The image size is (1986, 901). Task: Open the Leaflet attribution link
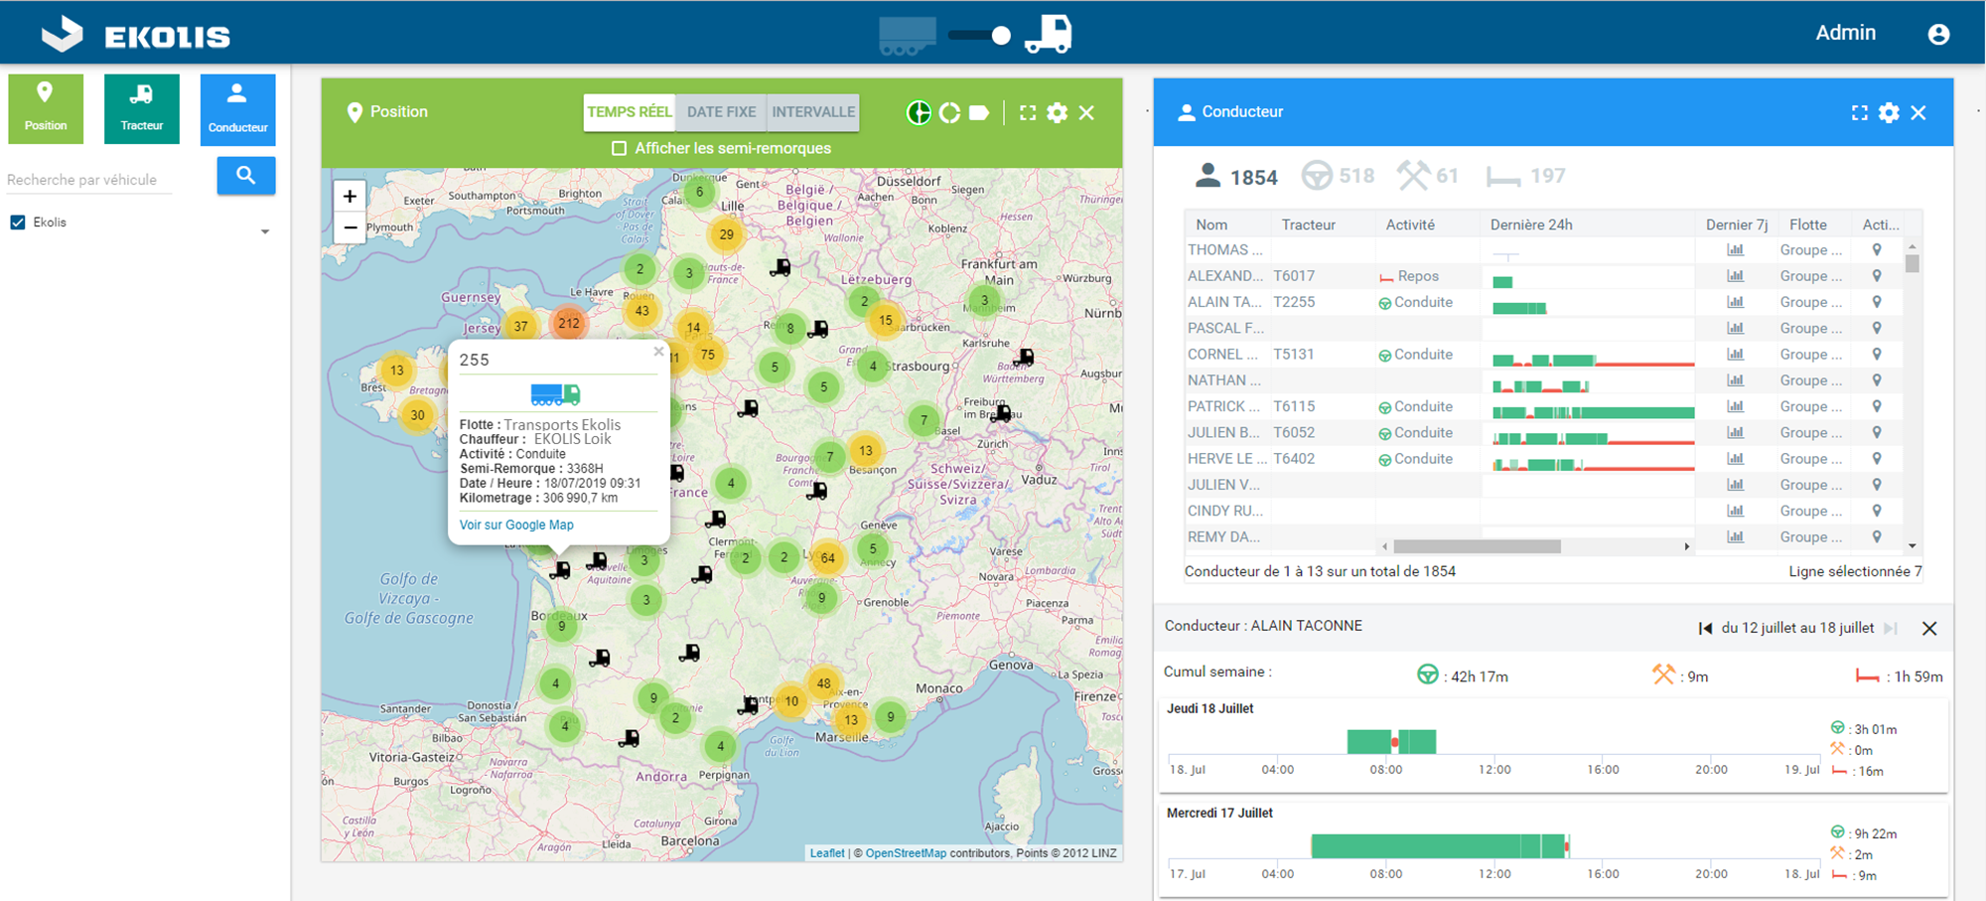click(827, 853)
